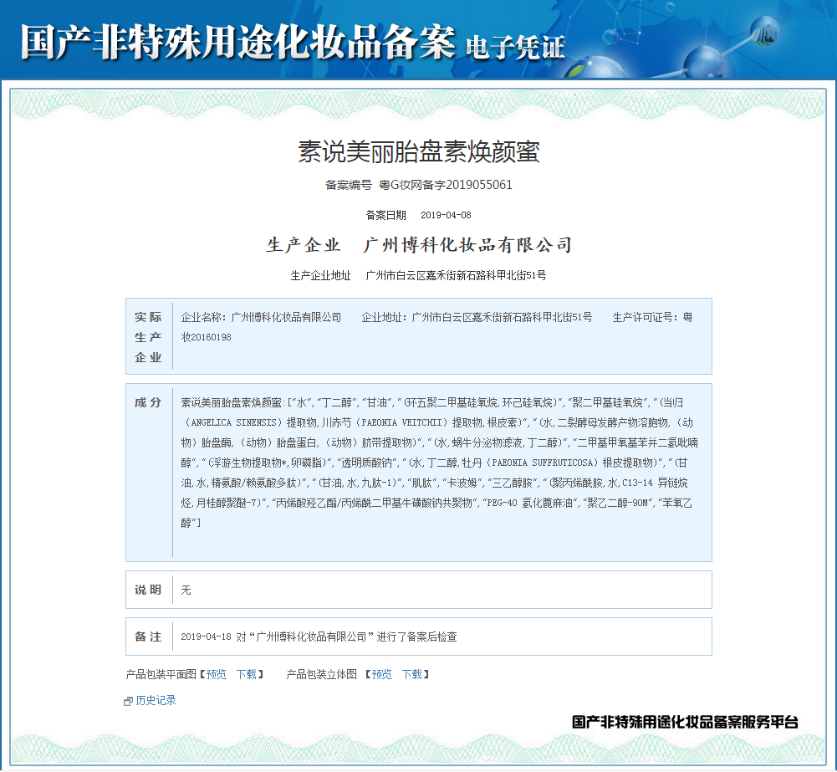The width and height of the screenshot is (837, 772).
Task: Download the product packaging 3D image (立体图 下载)
Action: click(412, 674)
